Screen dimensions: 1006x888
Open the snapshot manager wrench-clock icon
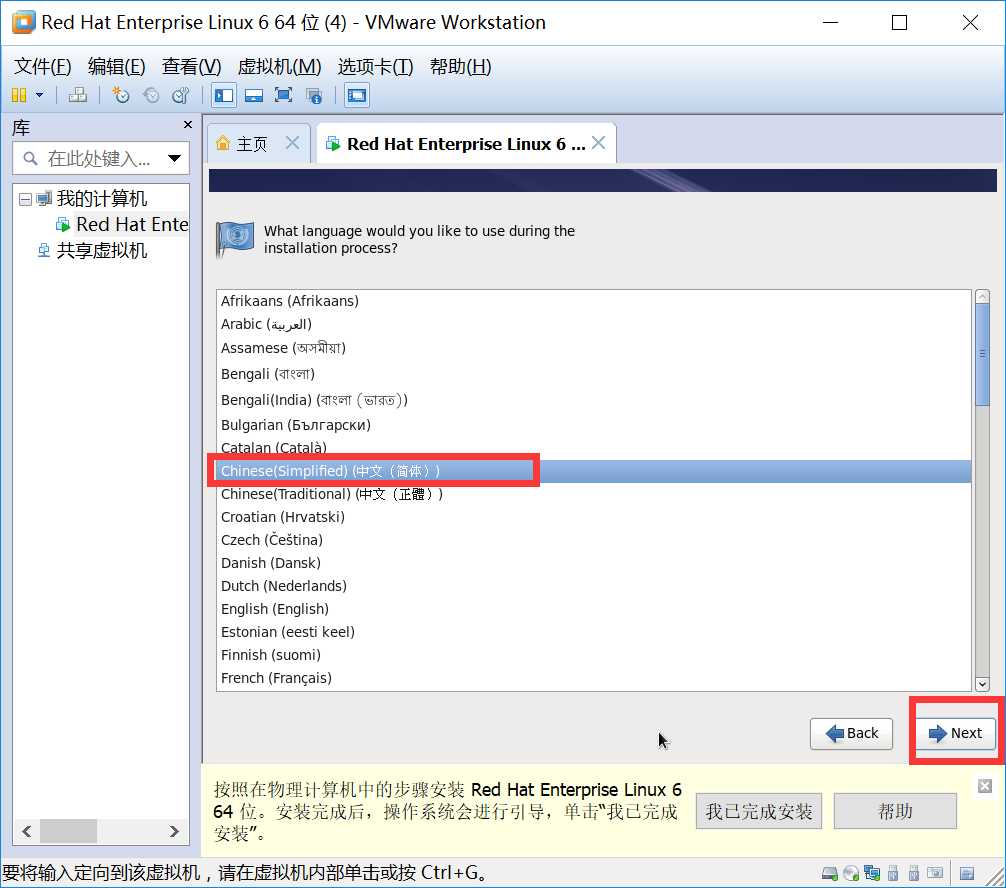click(181, 96)
